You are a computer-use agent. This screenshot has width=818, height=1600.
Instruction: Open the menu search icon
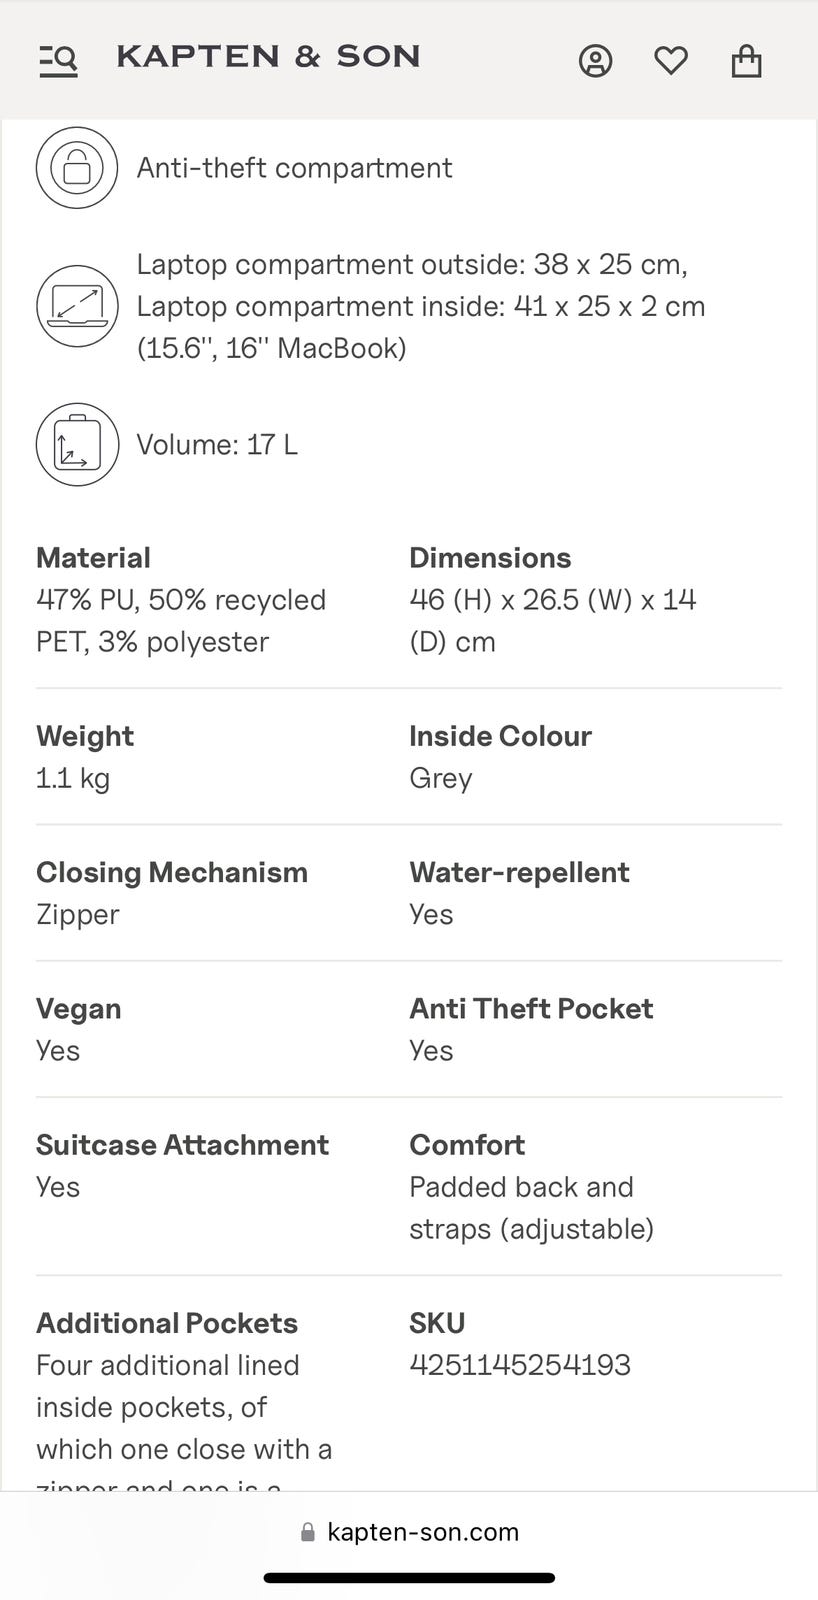(x=58, y=61)
